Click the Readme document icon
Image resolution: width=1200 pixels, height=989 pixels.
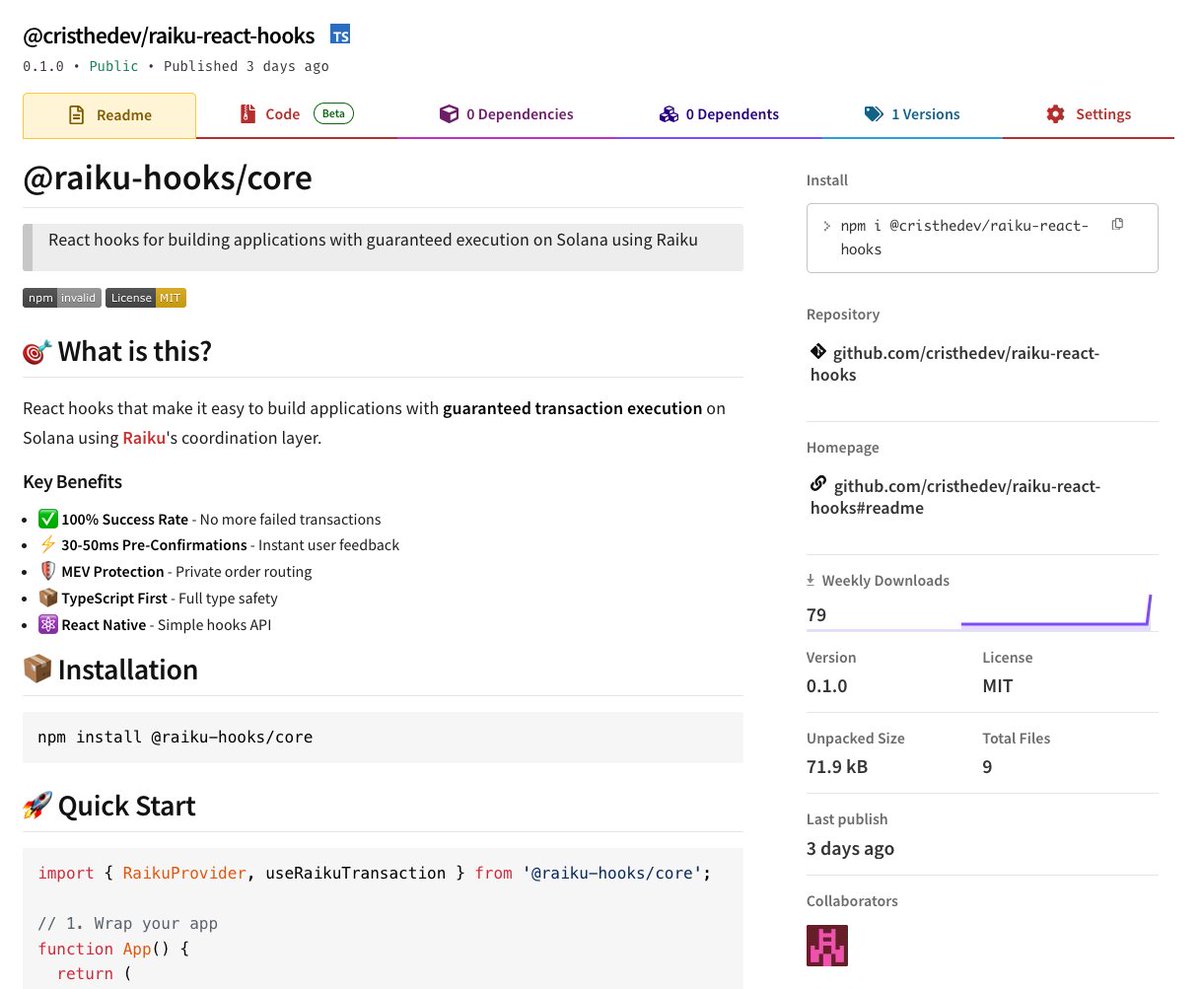[x=76, y=115]
